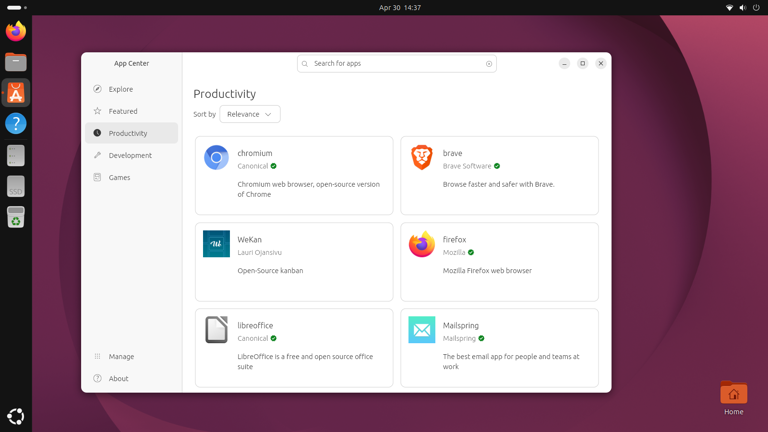Screen dimensions: 768x432
Task: Launch Firefox from the Ubuntu dock
Action: tap(16, 31)
